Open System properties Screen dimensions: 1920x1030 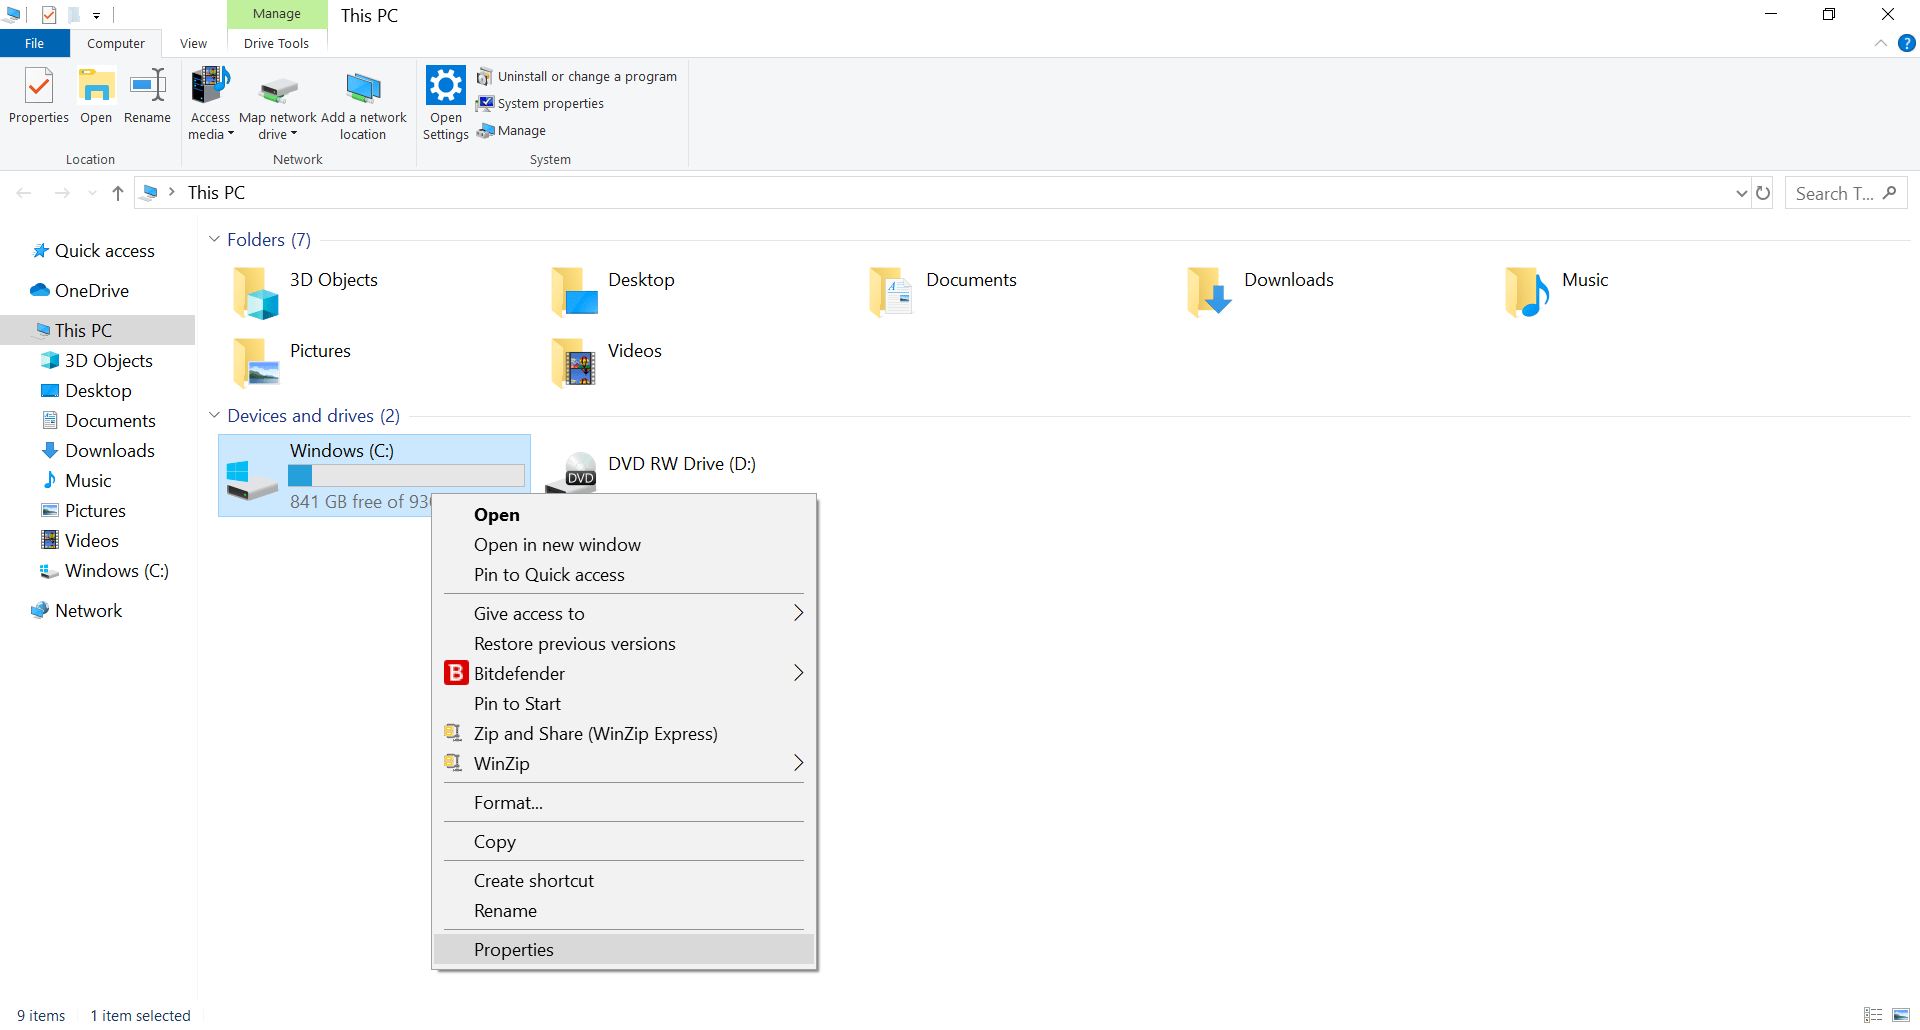[x=550, y=103]
